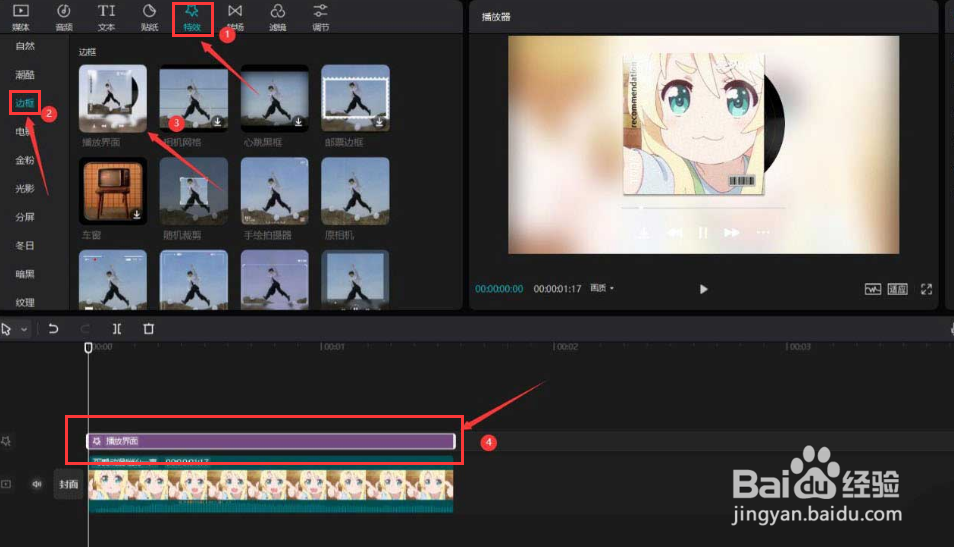Redo the last undone action
The width and height of the screenshot is (954, 547).
(x=85, y=329)
